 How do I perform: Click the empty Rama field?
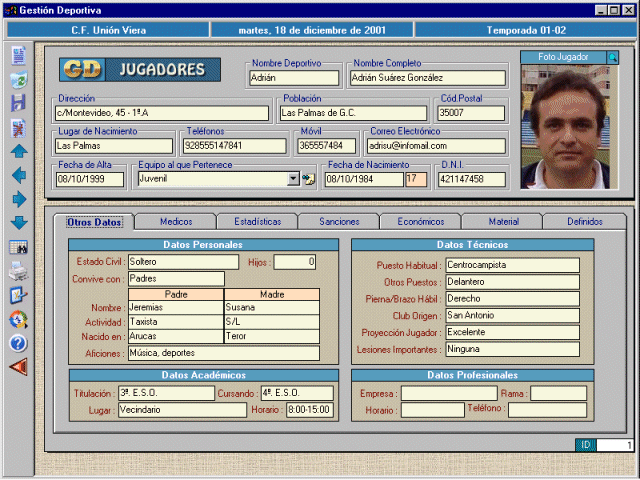[x=558, y=393]
